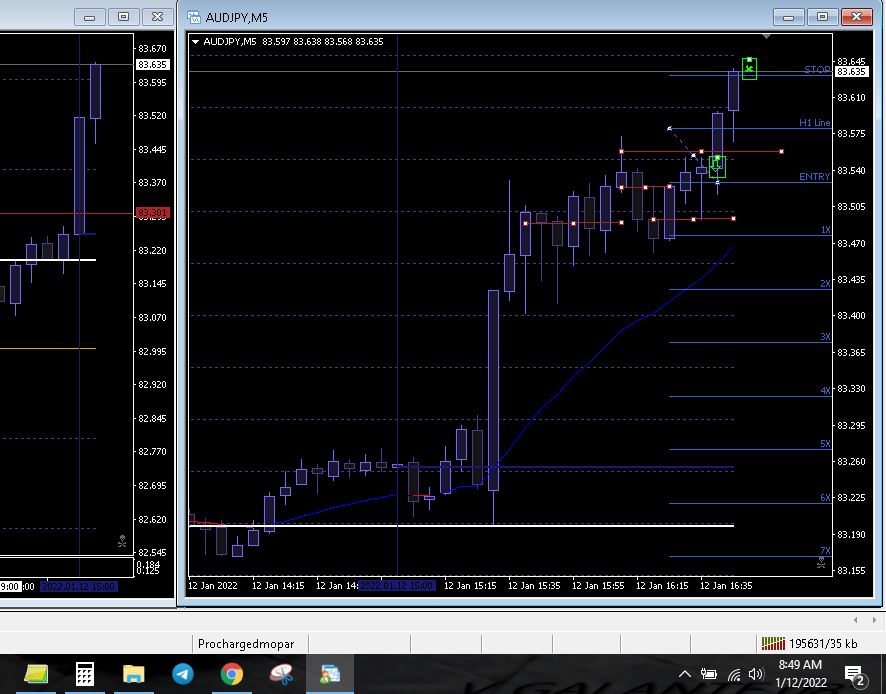Click the red 83.301 price tag in left window
The height and width of the screenshot is (694, 886).
pyautogui.click(x=152, y=212)
